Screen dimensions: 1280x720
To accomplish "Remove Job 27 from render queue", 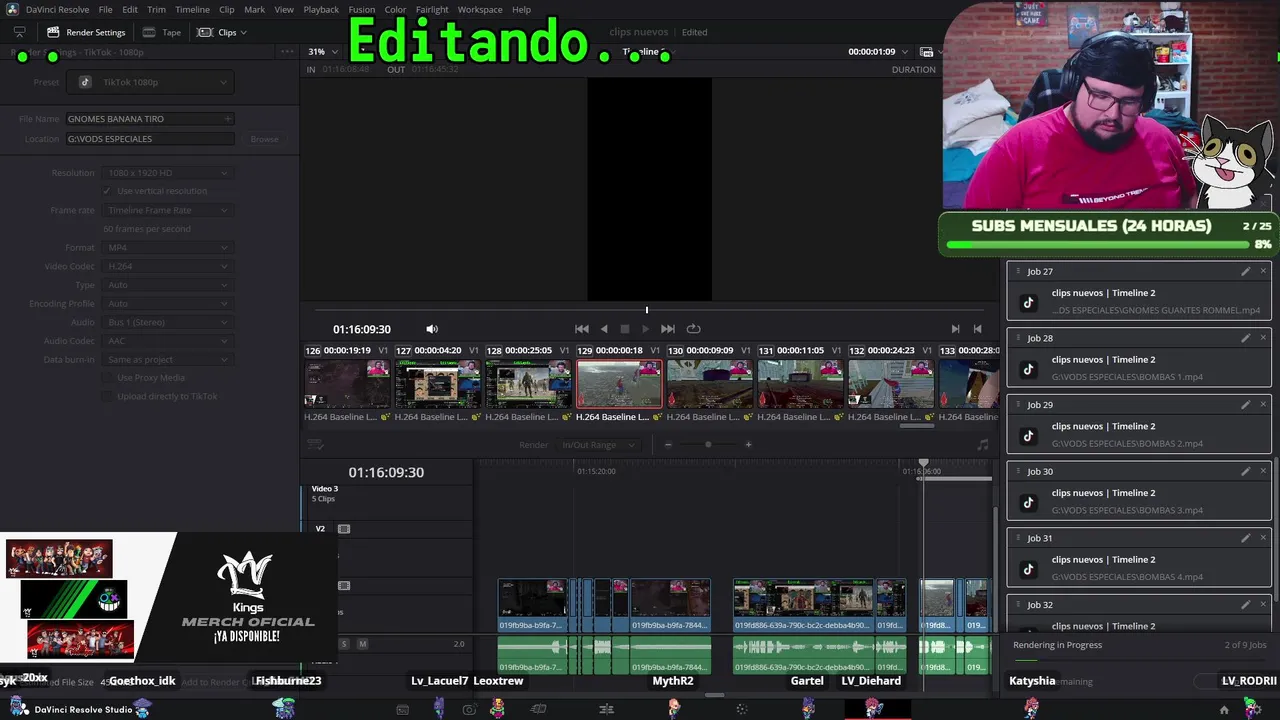I will pos(1263,271).
